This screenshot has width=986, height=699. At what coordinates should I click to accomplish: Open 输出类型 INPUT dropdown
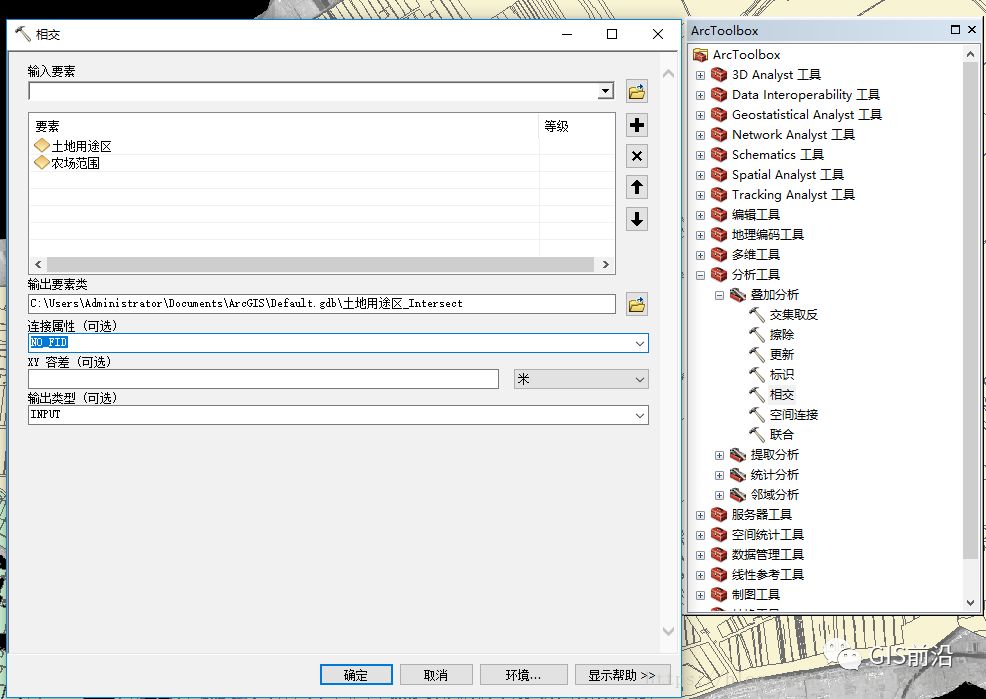pyautogui.click(x=640, y=415)
